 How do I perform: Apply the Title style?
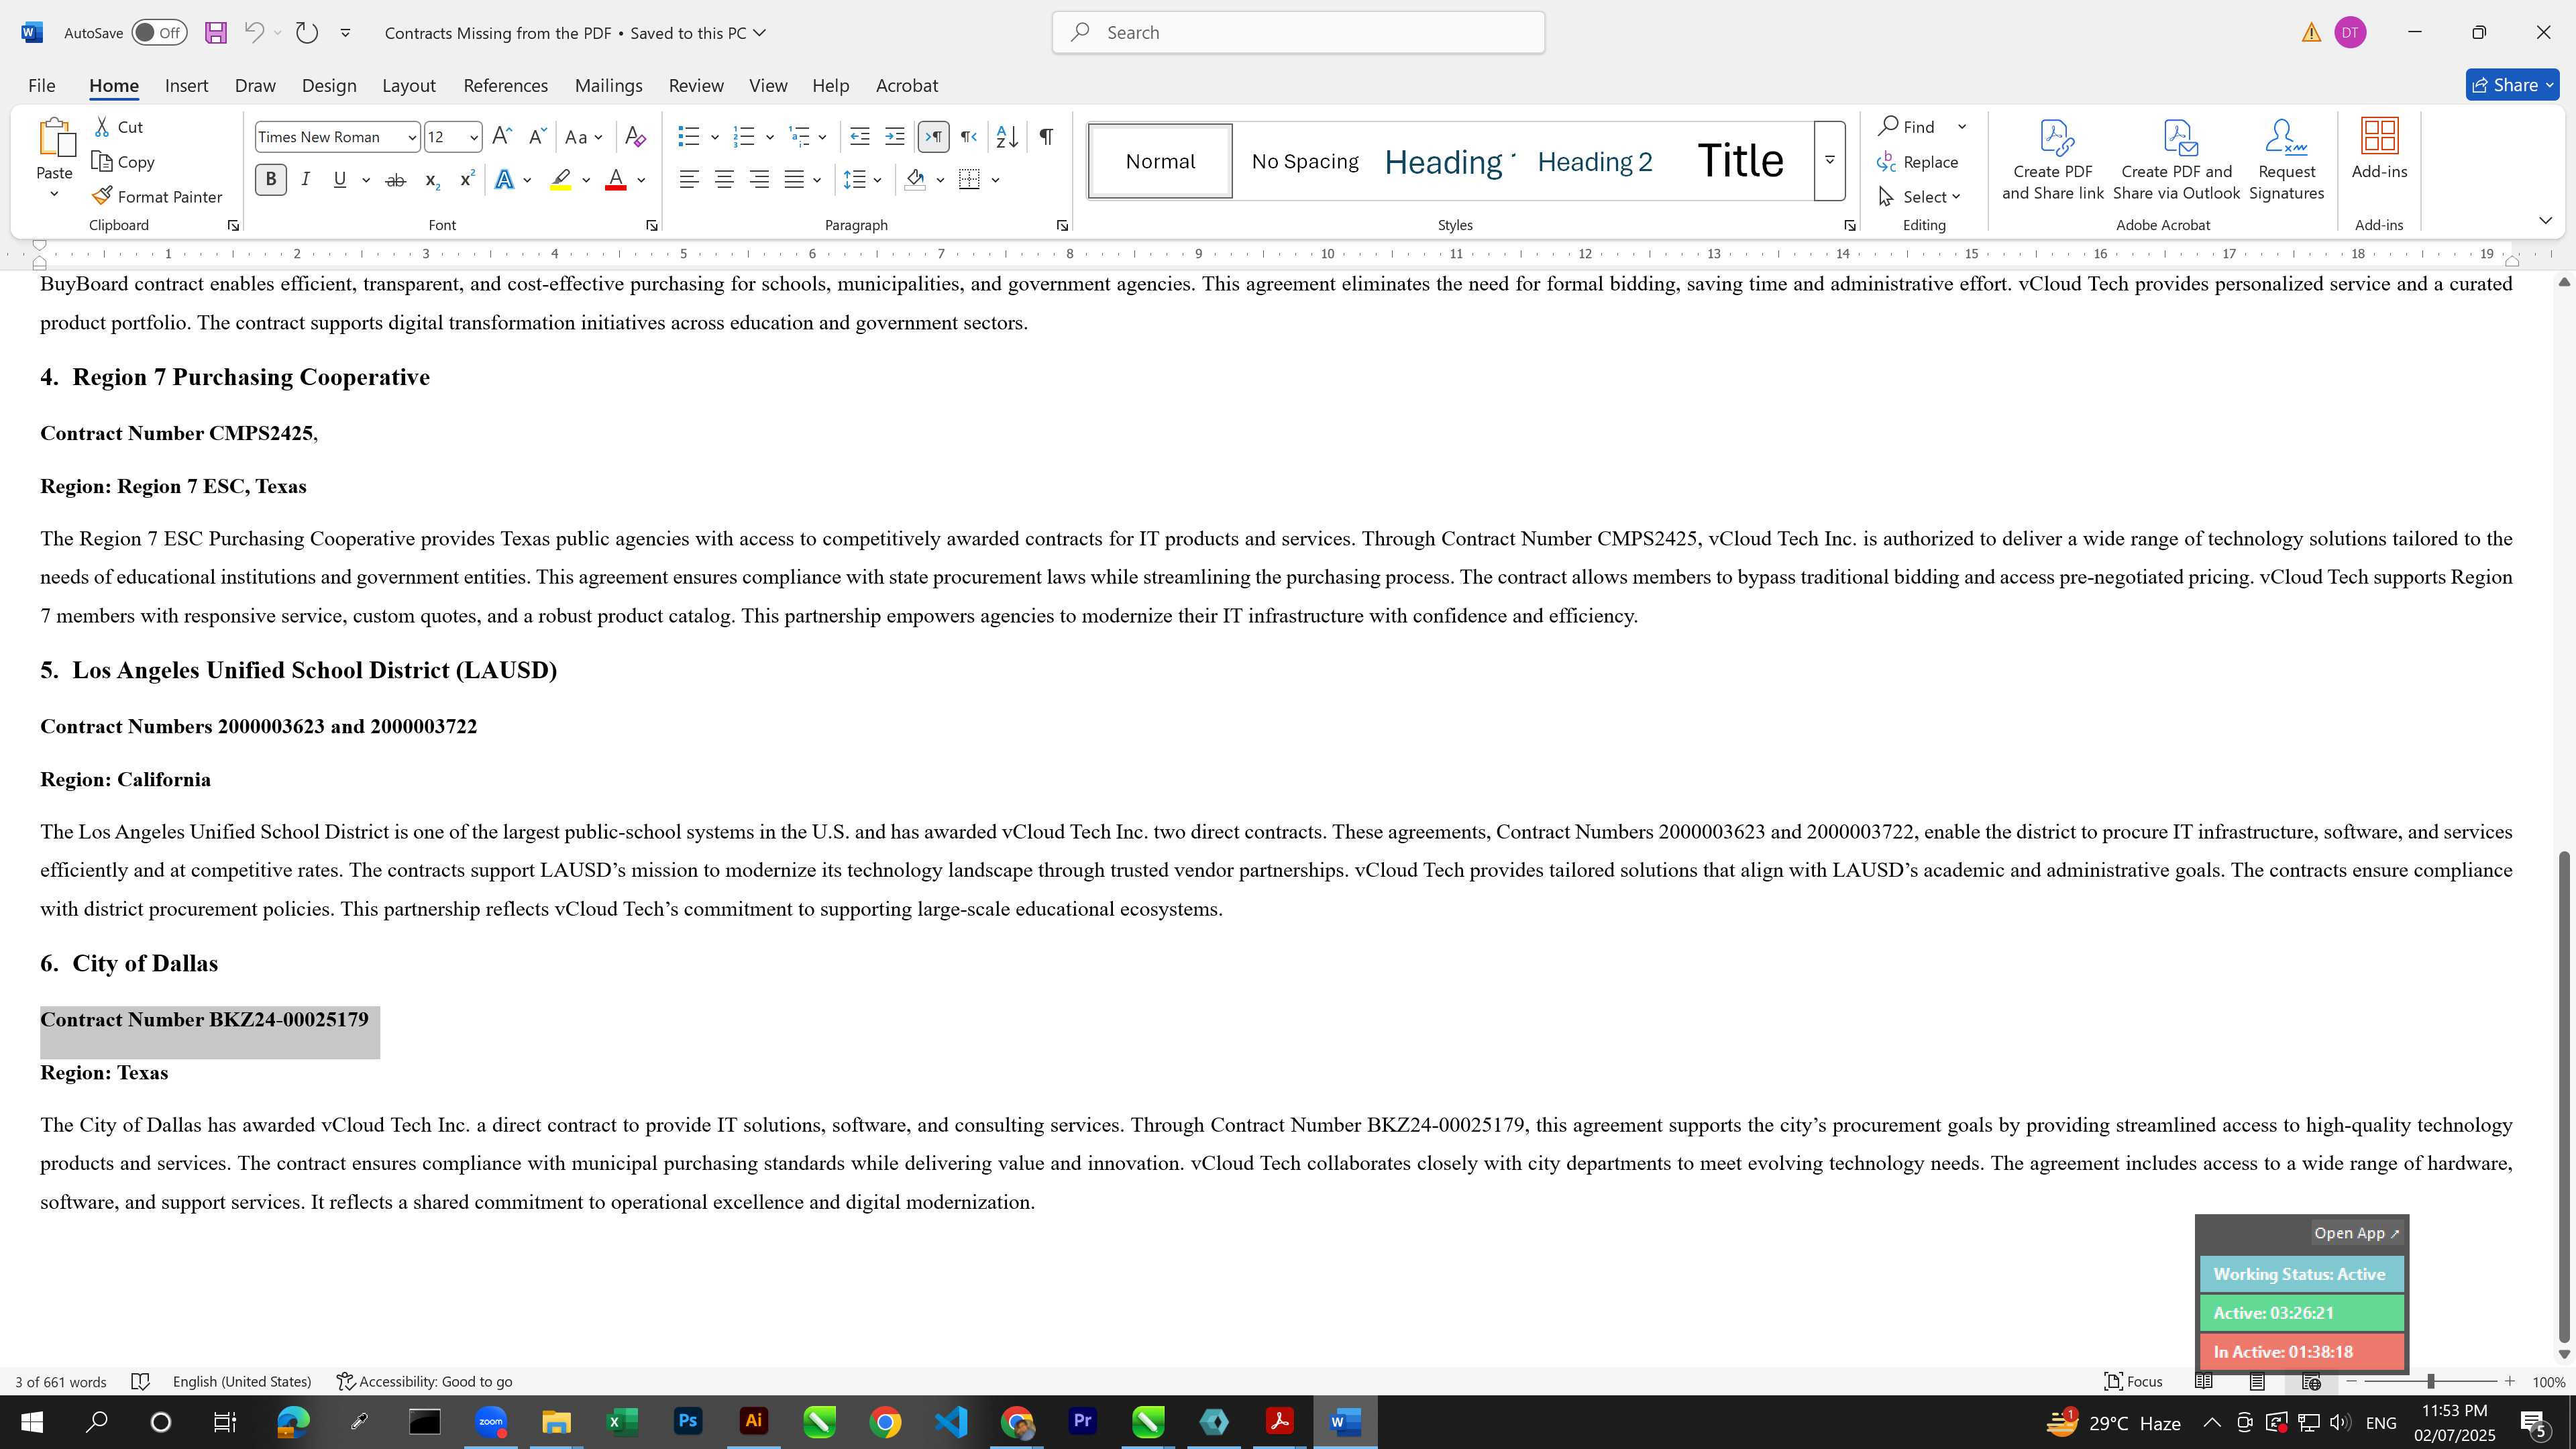coord(1740,161)
